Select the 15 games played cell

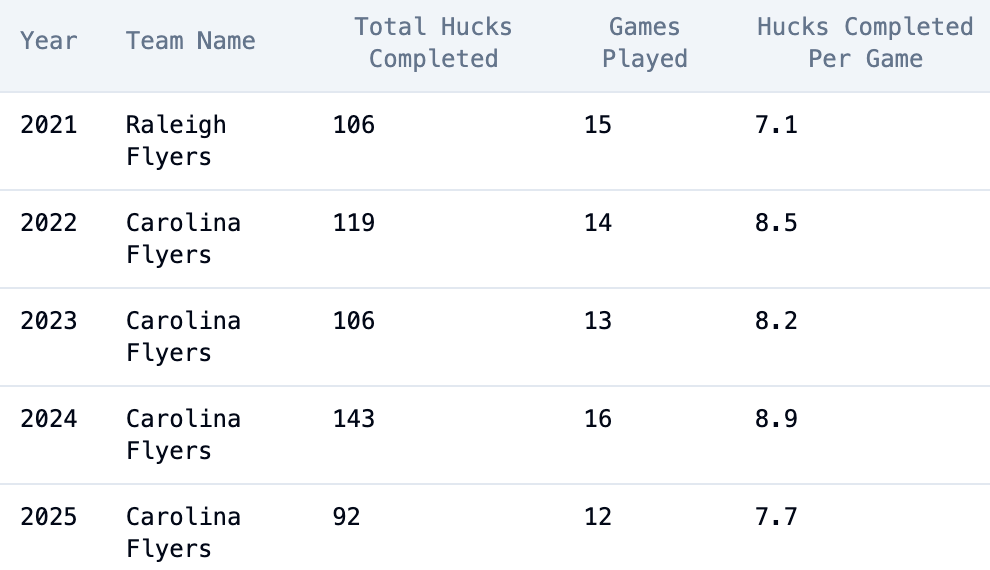(598, 125)
